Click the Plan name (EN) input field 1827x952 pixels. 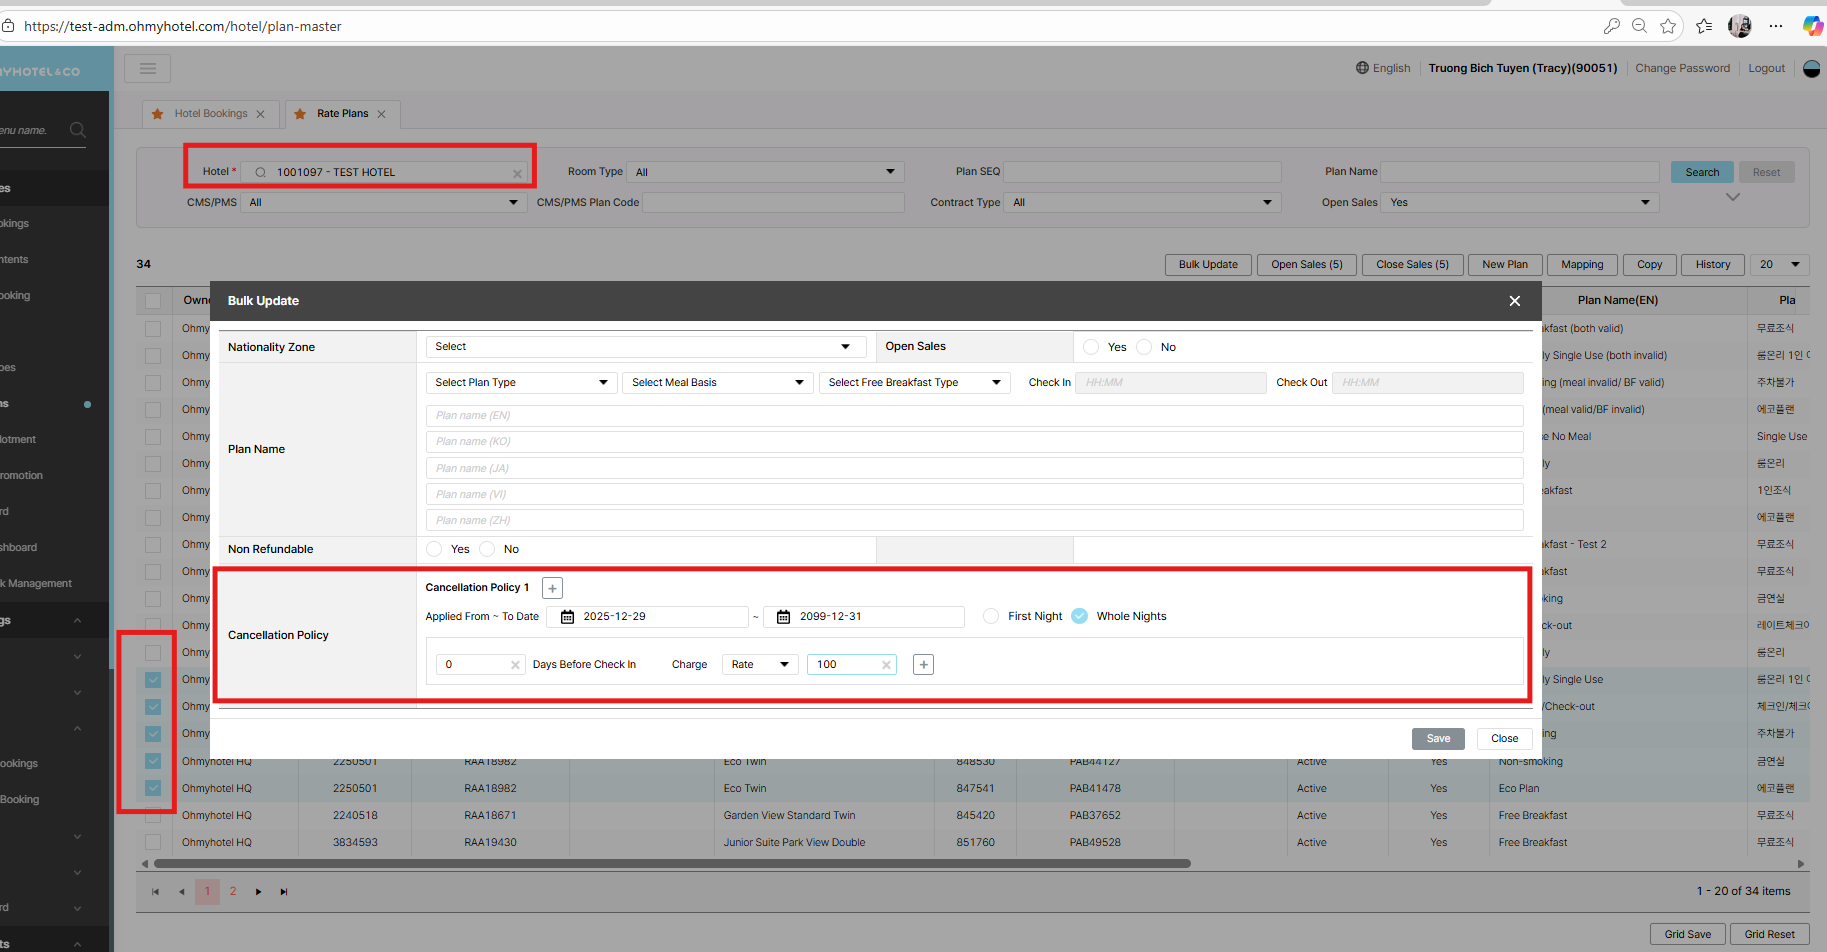[974, 416]
